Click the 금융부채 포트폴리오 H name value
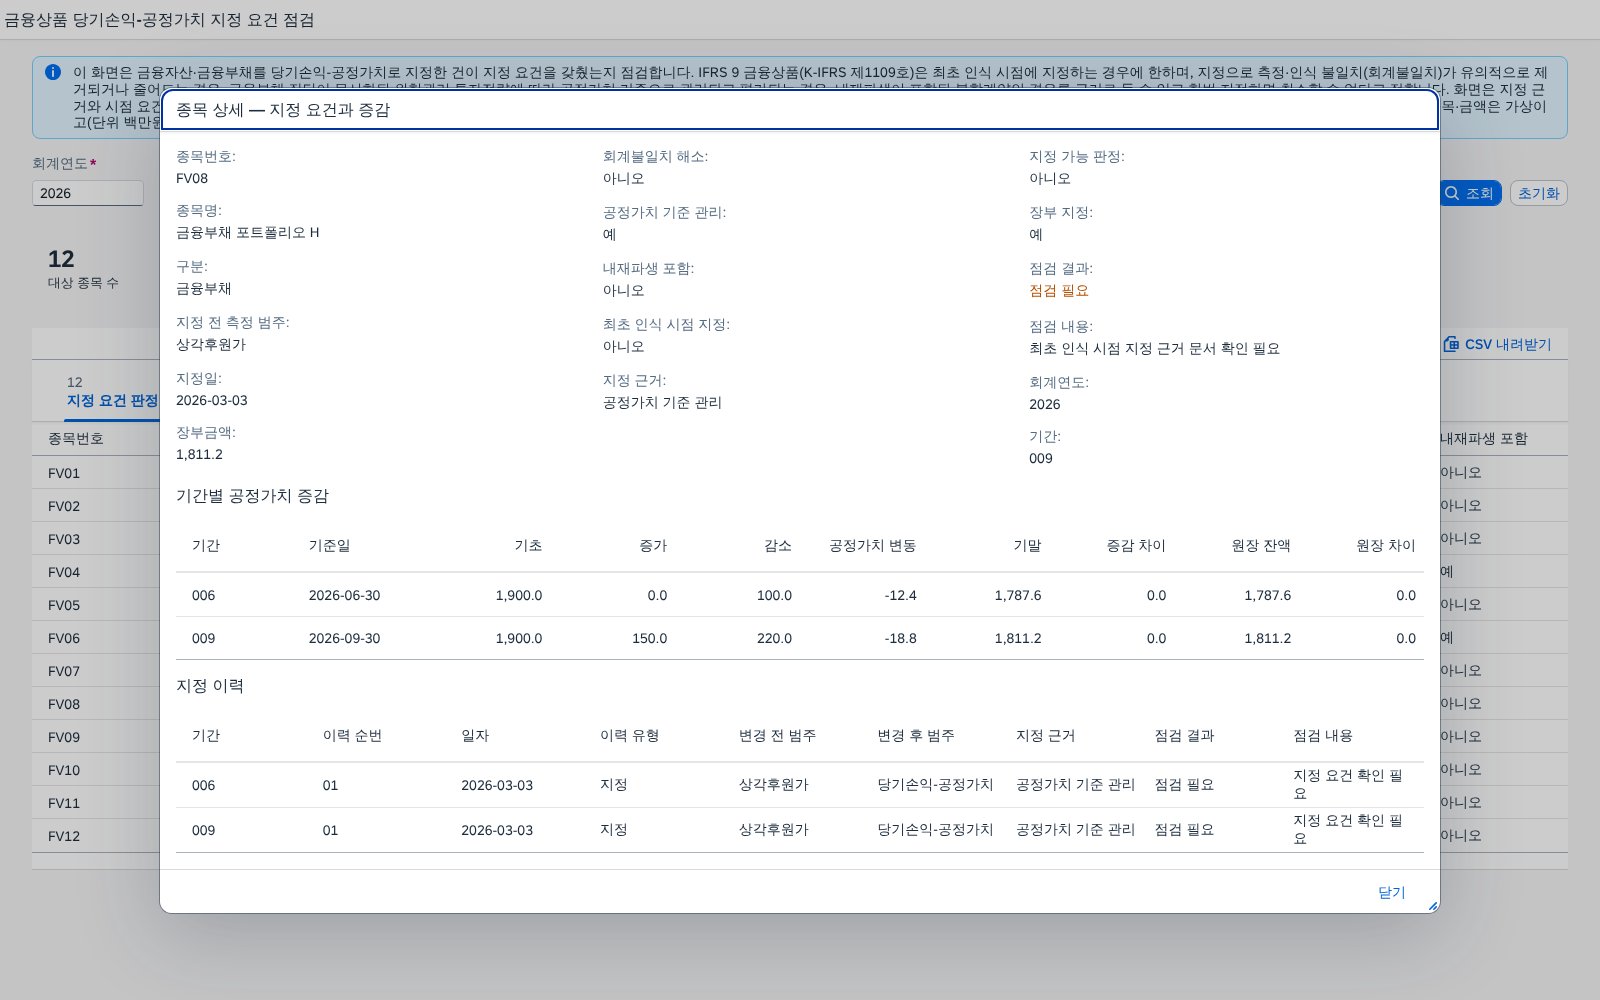This screenshot has height=1000, width=1600. pyautogui.click(x=248, y=233)
